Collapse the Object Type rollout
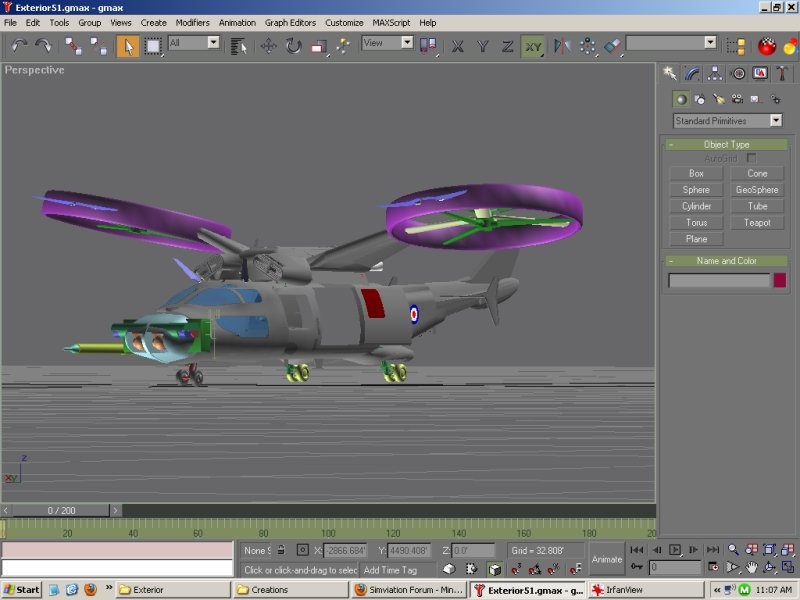 tap(727, 145)
